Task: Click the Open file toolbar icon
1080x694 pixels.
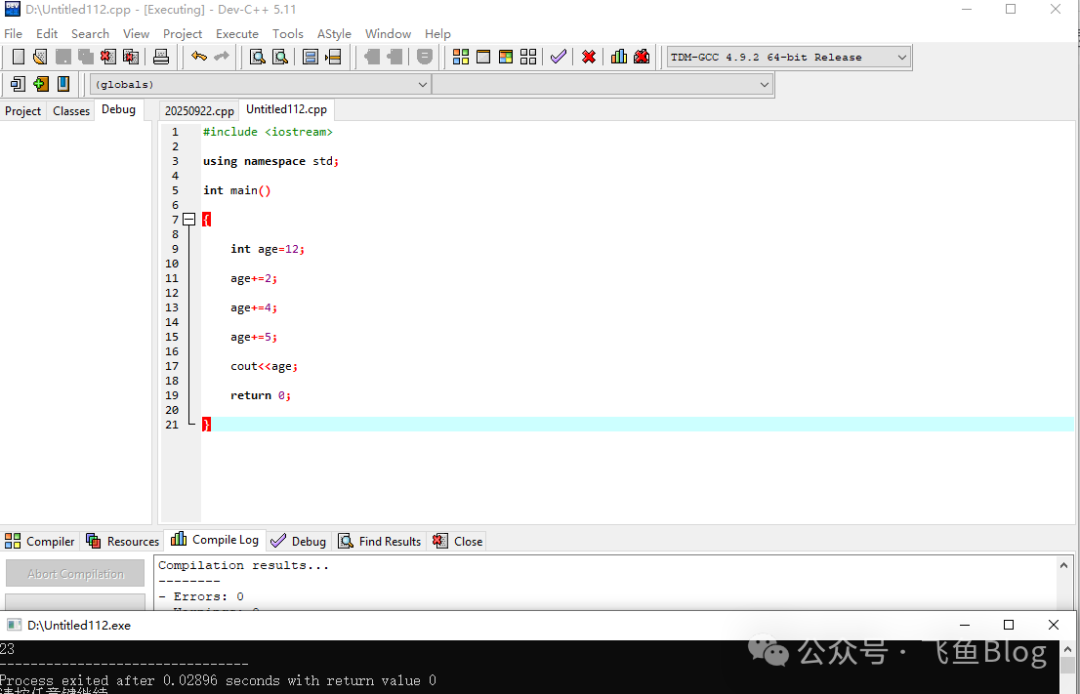Action: [40, 57]
